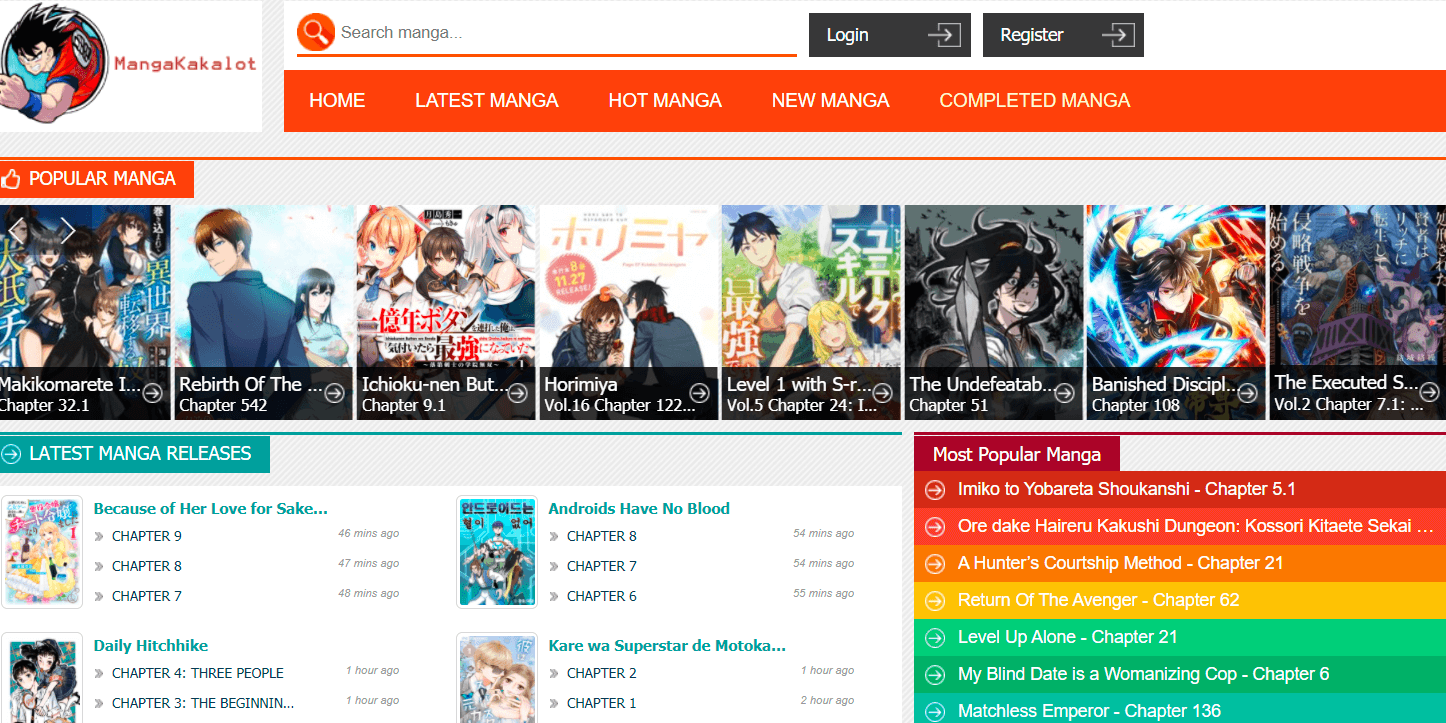Open Matchless Emperor Chapter 136
Screen dimensions: 1446x723
click(1090, 711)
